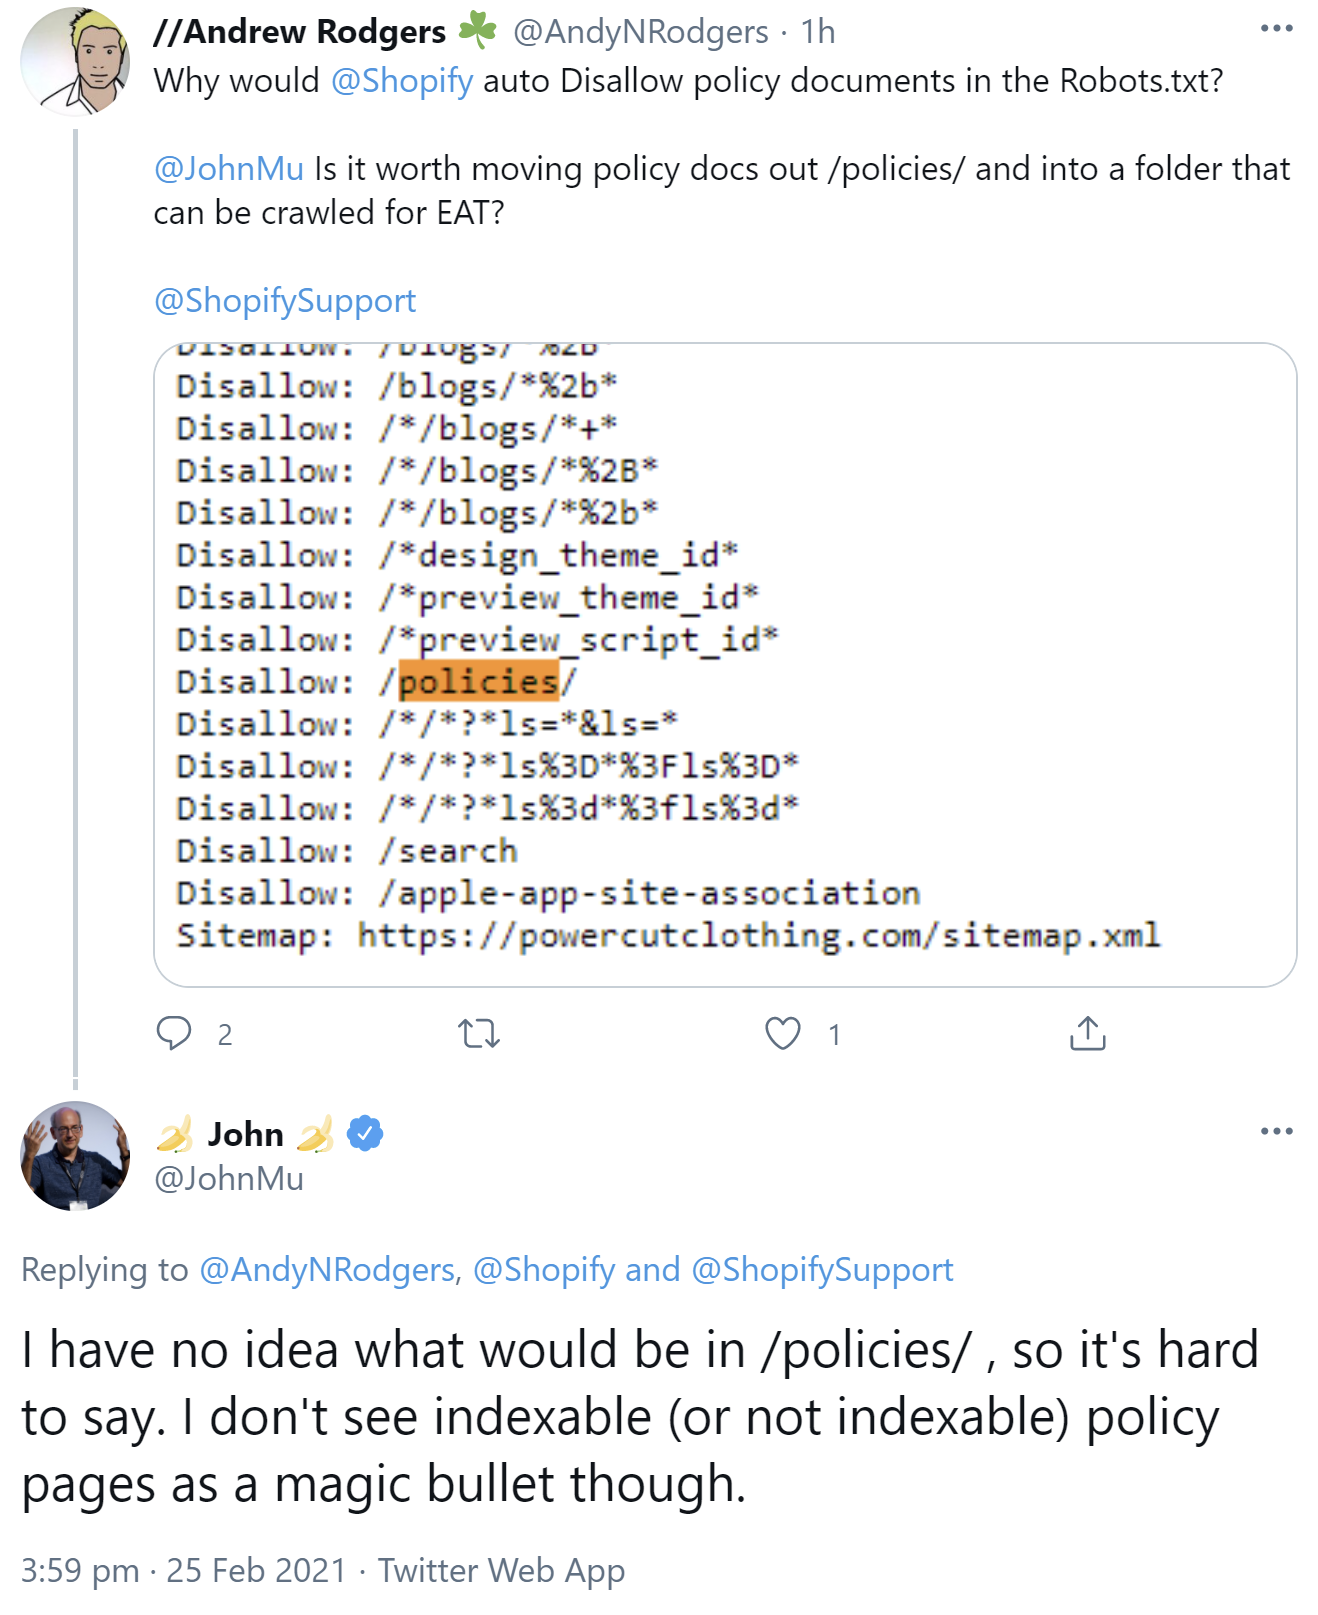Open the more options menu on John's tweet

(1276, 1131)
